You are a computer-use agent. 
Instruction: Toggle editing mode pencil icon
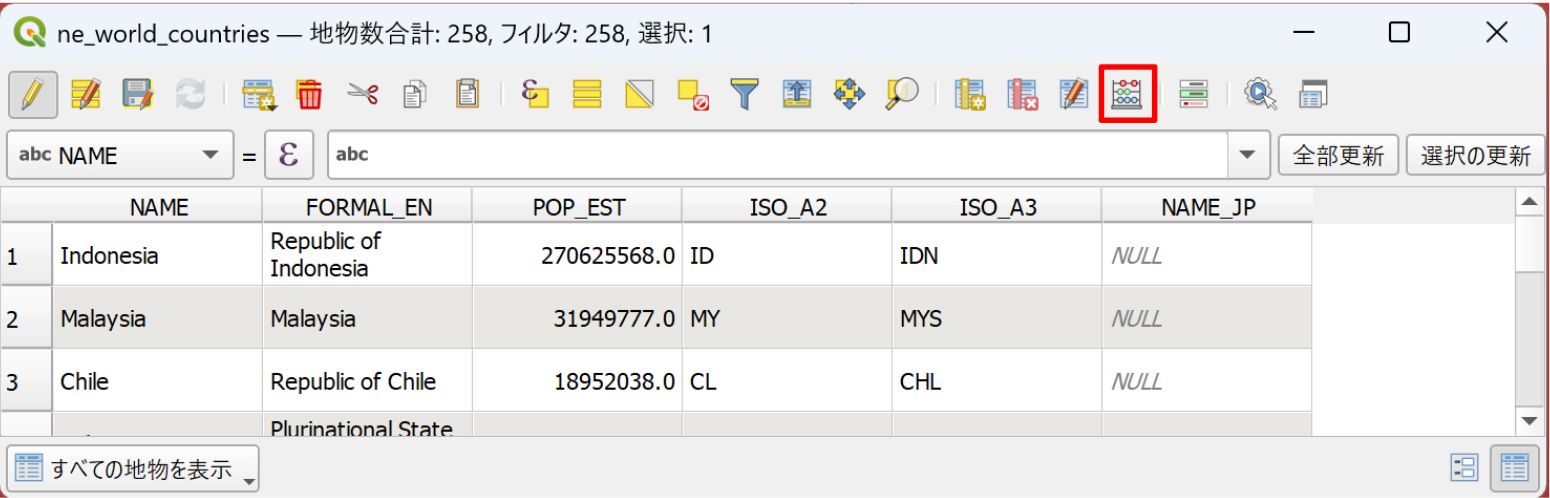(33, 95)
